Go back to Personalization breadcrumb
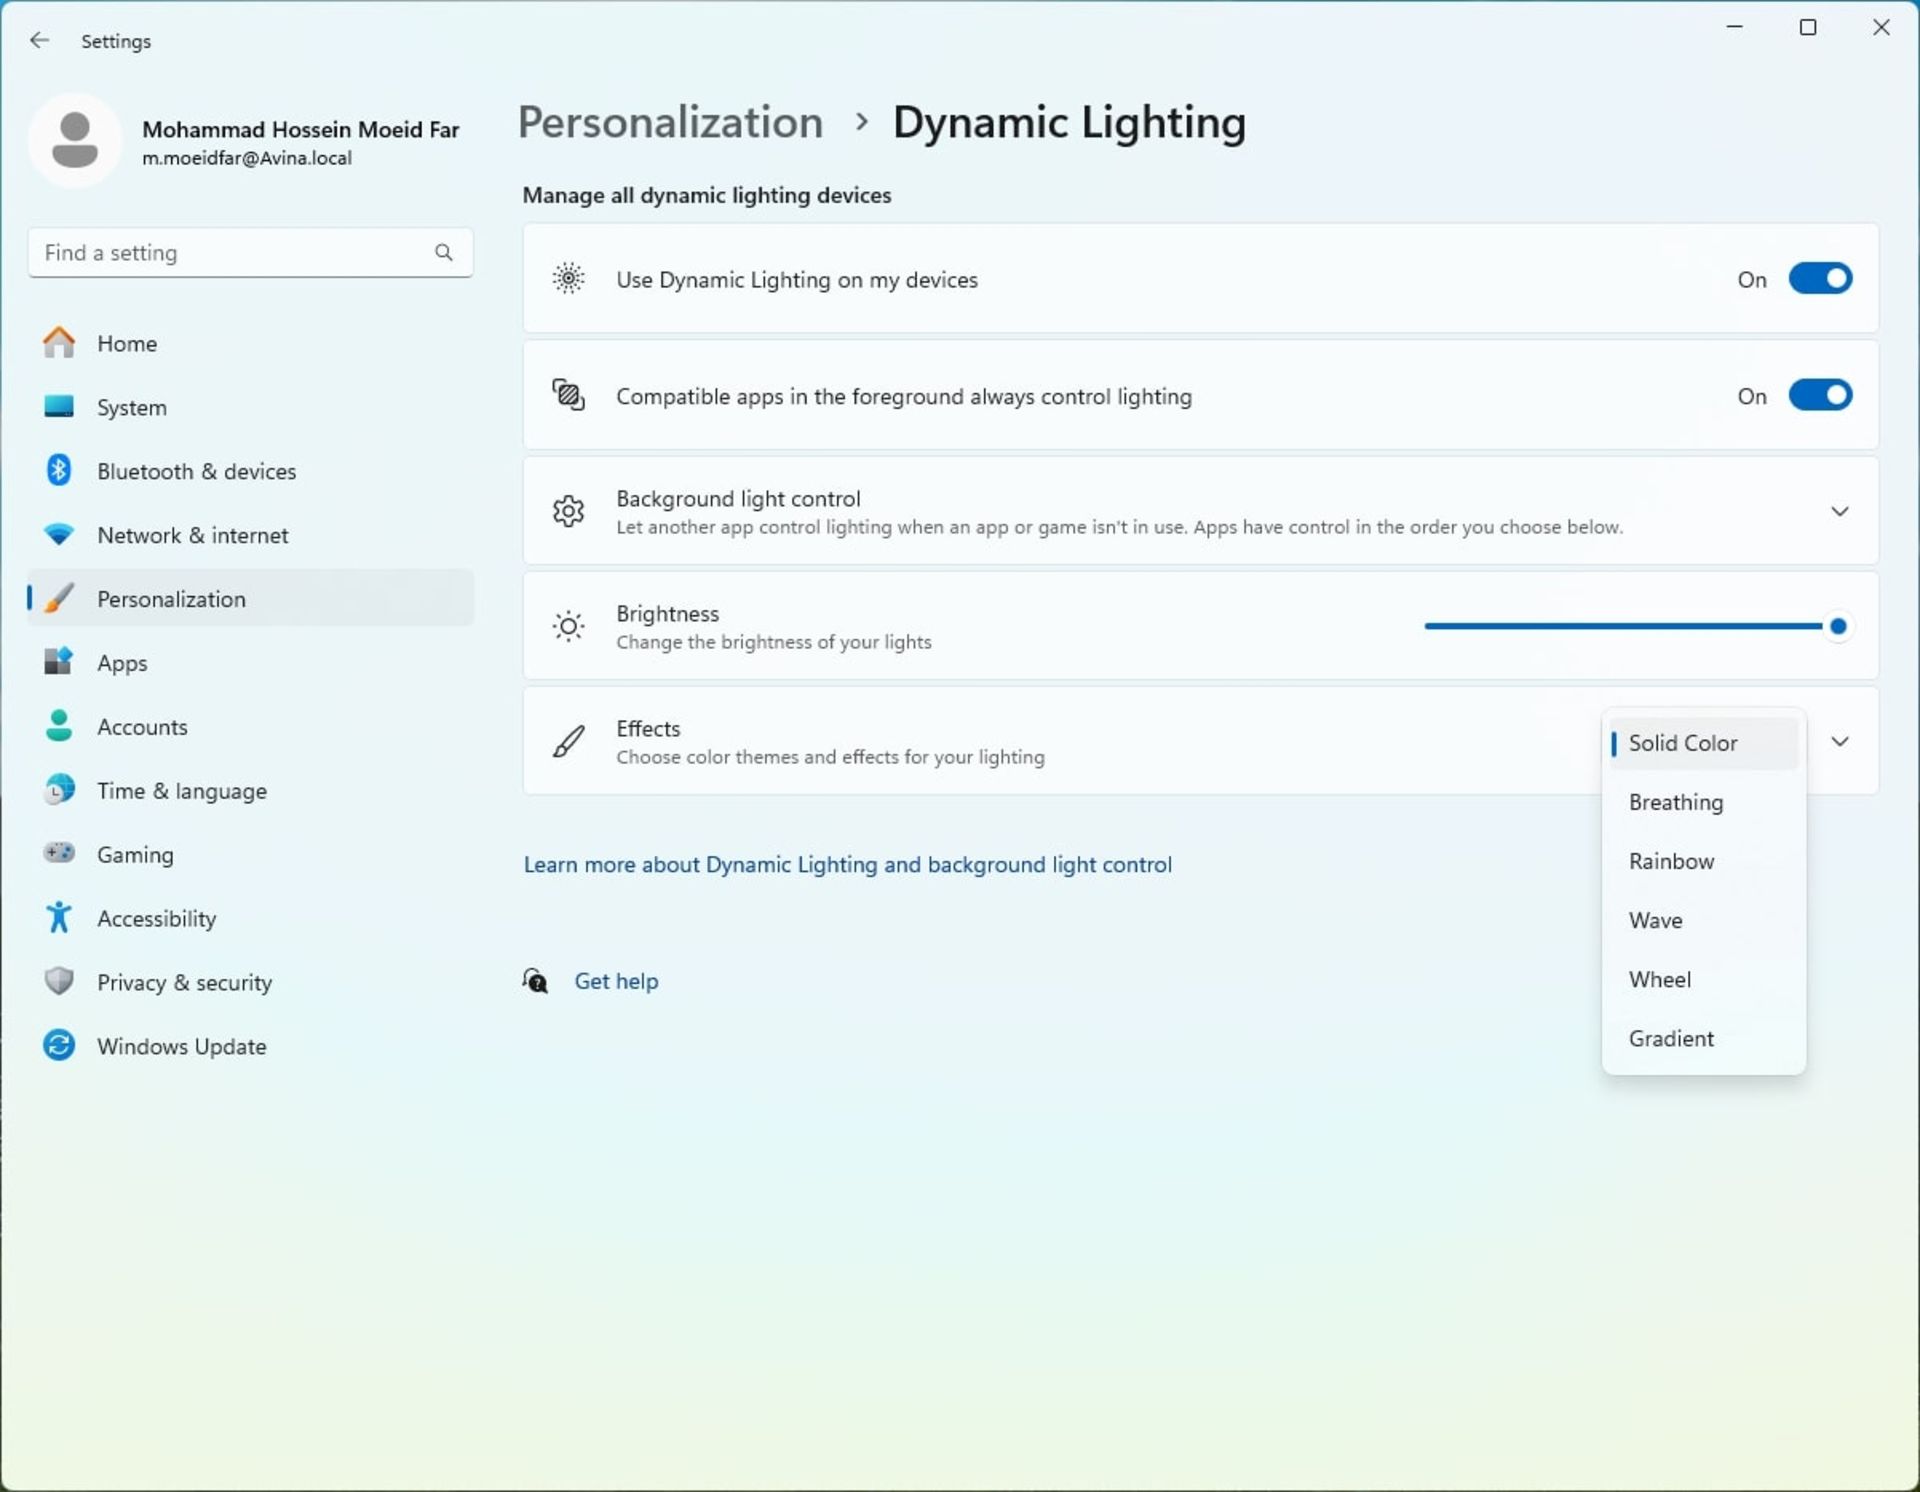This screenshot has width=1920, height=1492. coord(670,122)
